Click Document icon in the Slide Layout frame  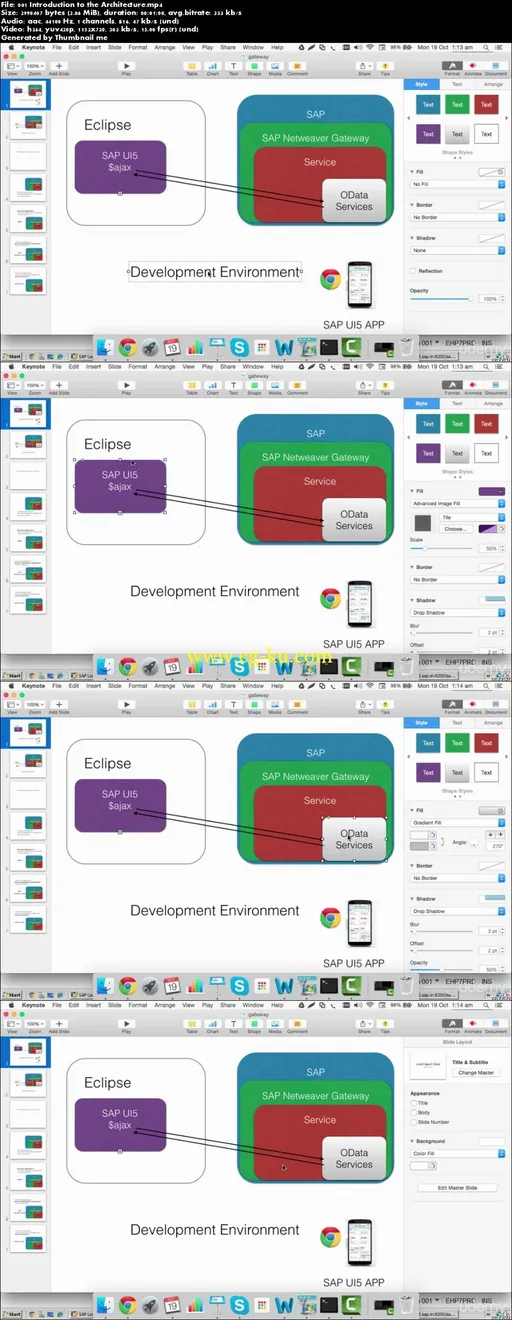pyautogui.click(x=495, y=1024)
